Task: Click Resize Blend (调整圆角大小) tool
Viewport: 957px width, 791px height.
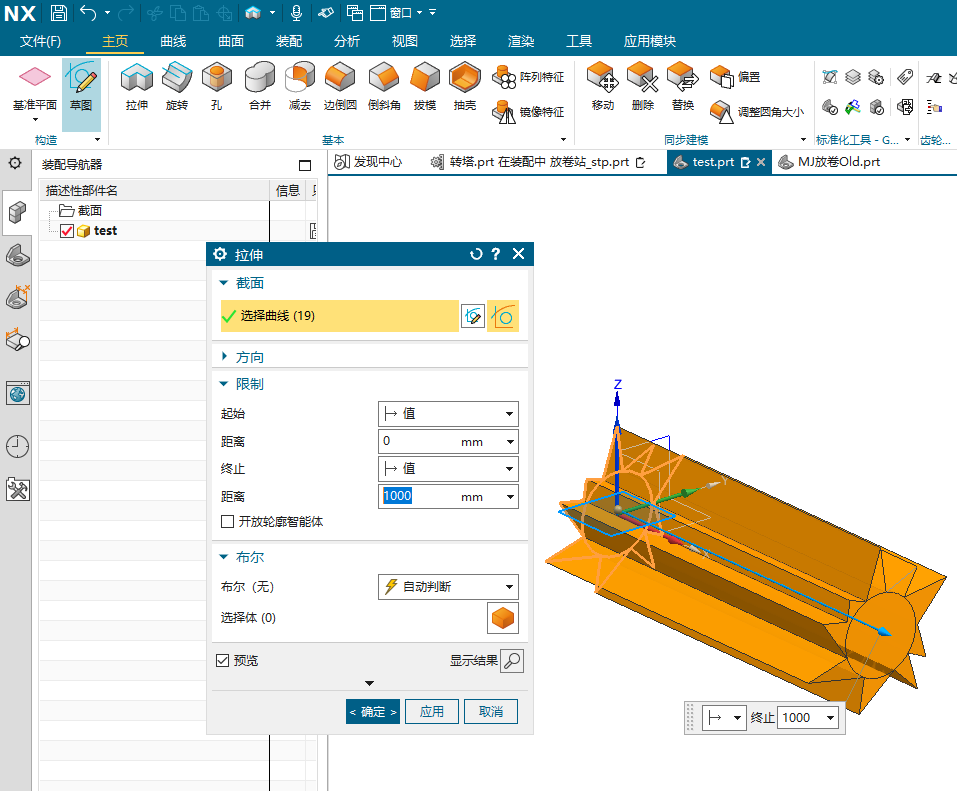Action: [x=757, y=112]
